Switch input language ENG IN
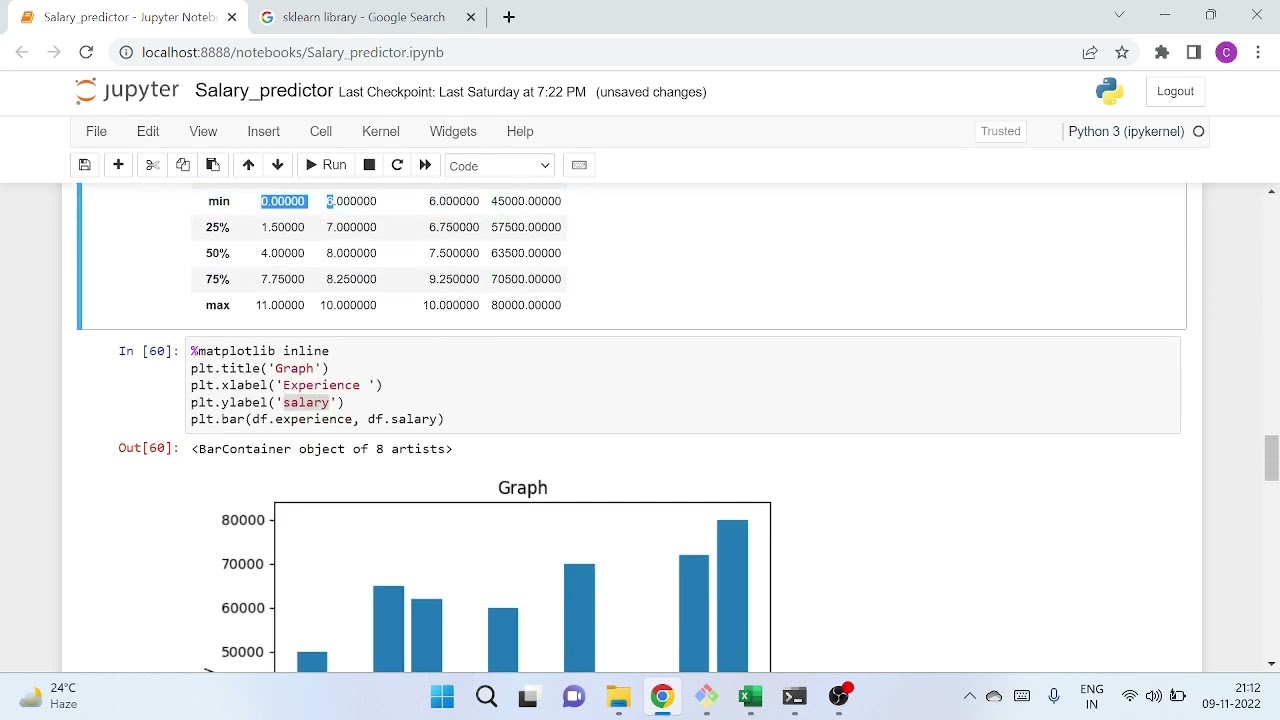The width and height of the screenshot is (1280, 720). click(x=1091, y=696)
